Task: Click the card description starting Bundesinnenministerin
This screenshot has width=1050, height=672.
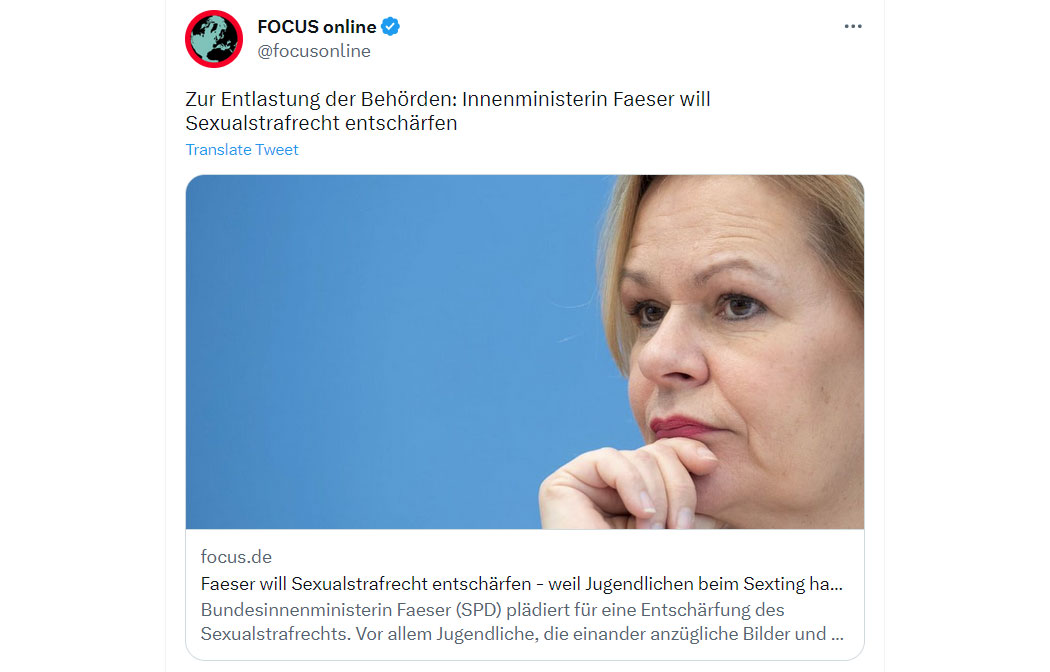Action: point(522,622)
